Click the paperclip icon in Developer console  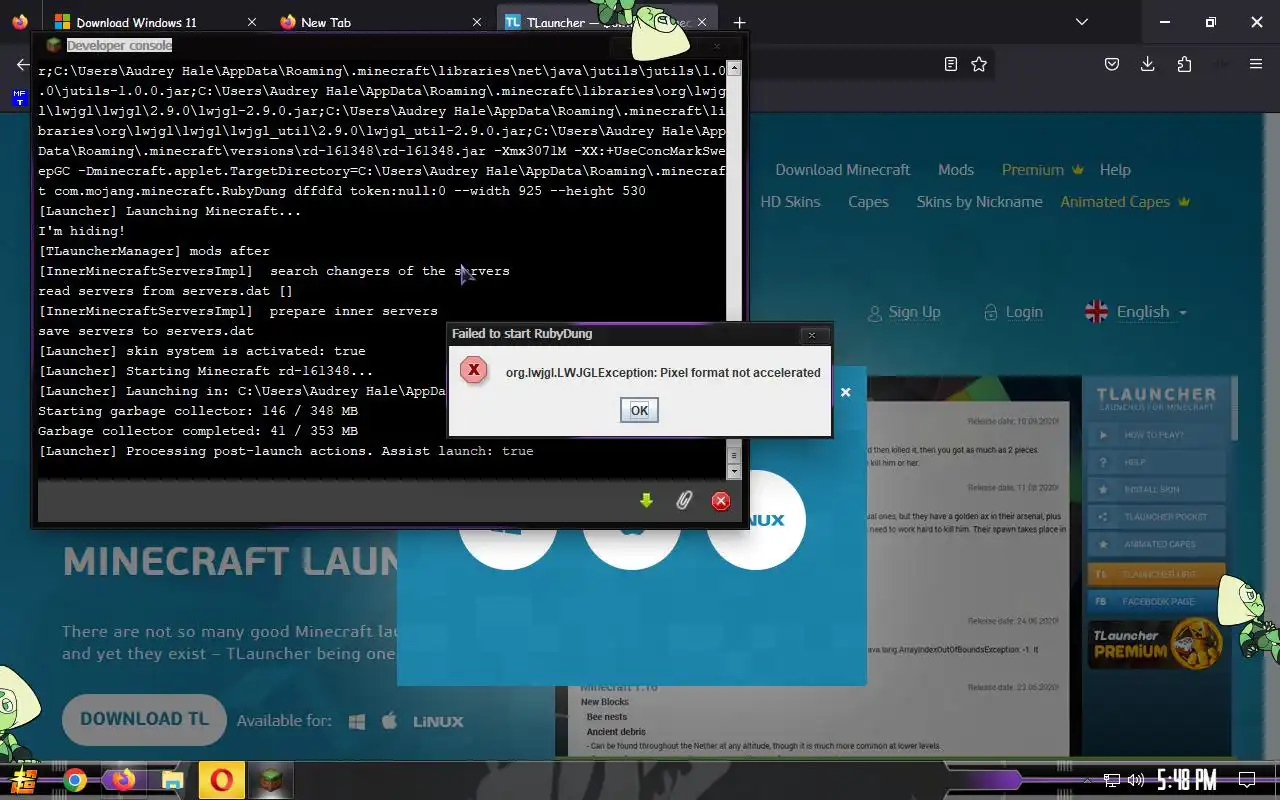tap(684, 501)
